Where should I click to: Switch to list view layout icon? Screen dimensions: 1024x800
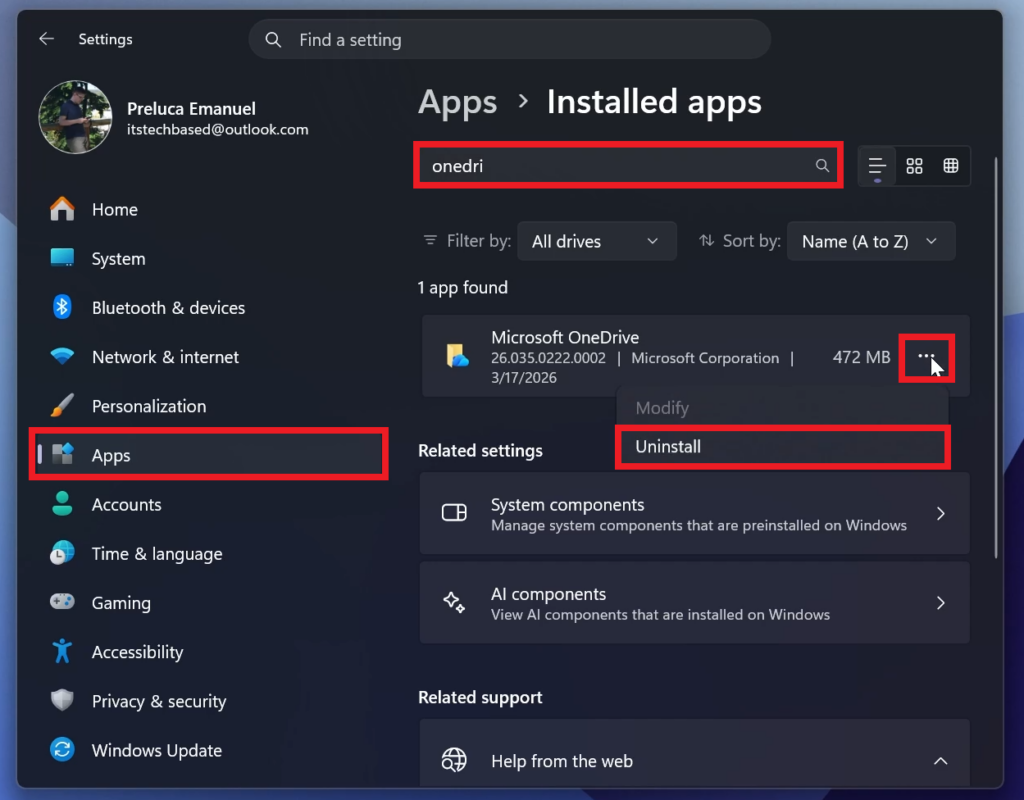pos(877,166)
